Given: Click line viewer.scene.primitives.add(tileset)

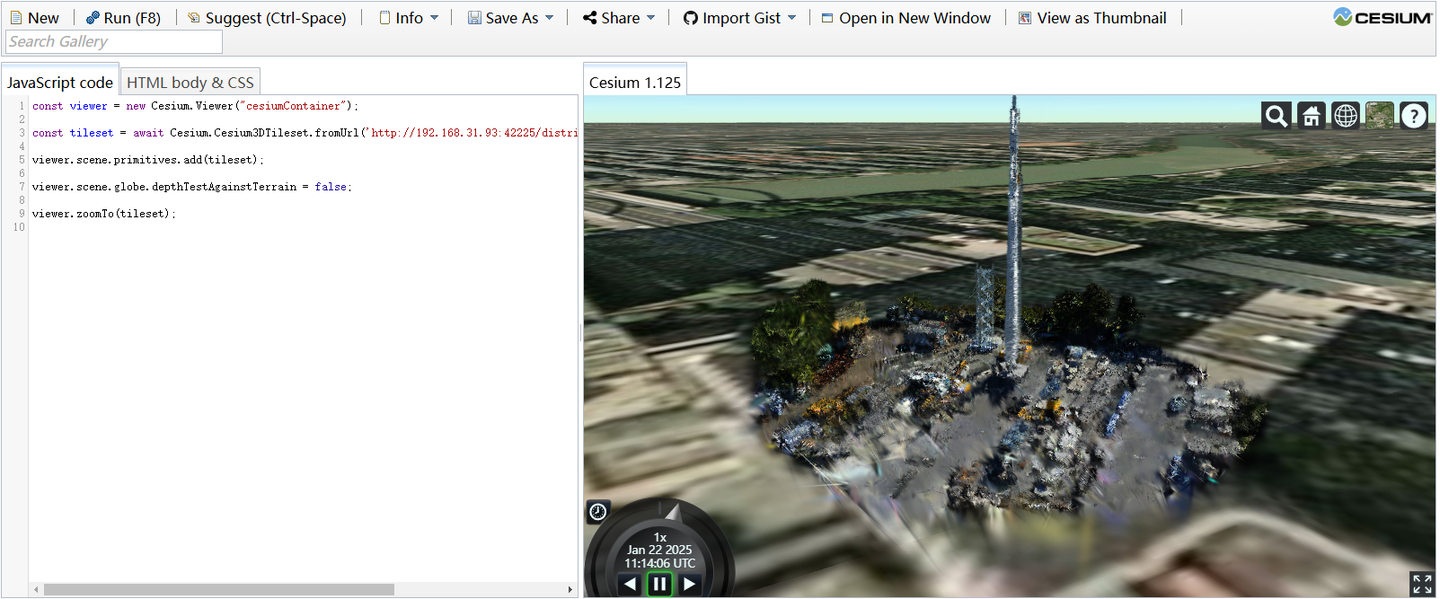Looking at the screenshot, I should [148, 160].
